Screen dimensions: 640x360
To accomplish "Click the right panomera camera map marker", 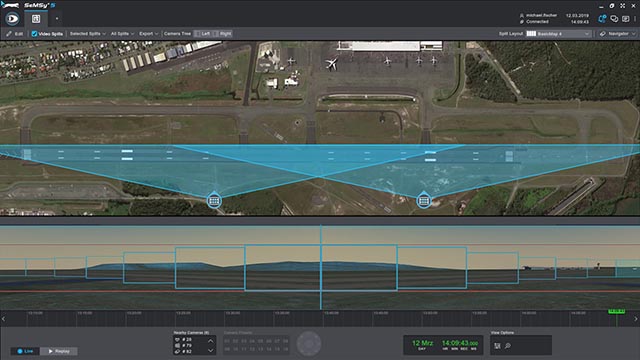I will click(x=424, y=200).
